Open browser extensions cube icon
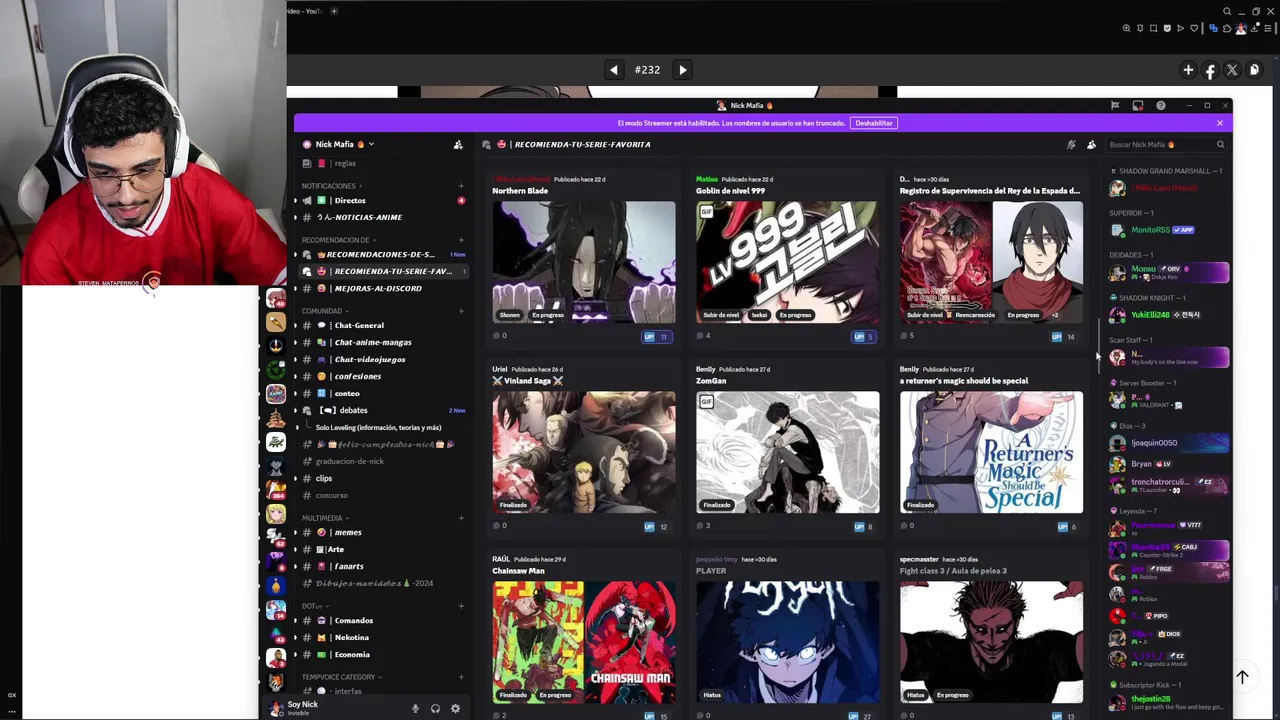Image resolution: width=1280 pixels, height=720 pixels. coord(1228,28)
